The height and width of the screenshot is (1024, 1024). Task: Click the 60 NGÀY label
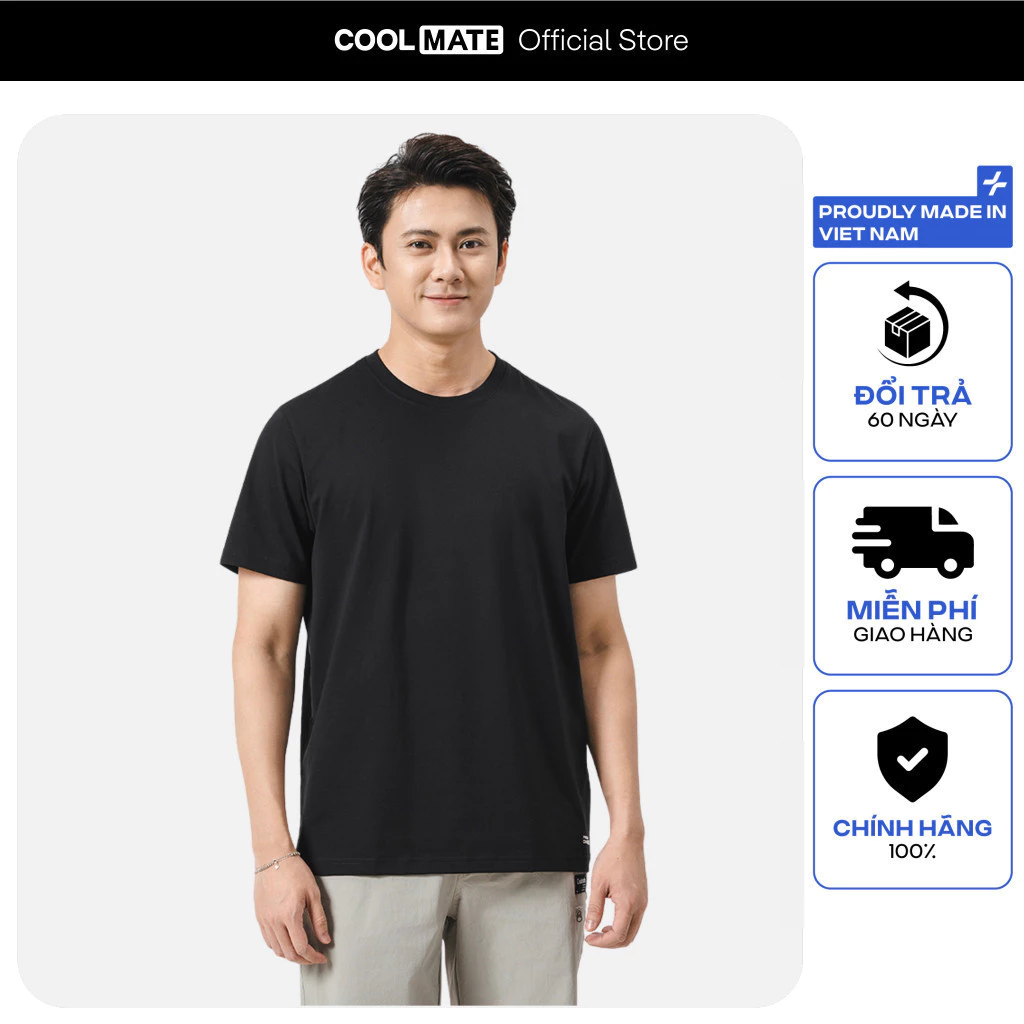[x=912, y=420]
